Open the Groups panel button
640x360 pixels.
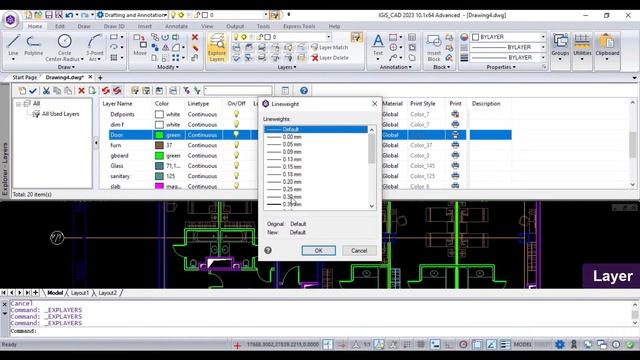[560, 47]
